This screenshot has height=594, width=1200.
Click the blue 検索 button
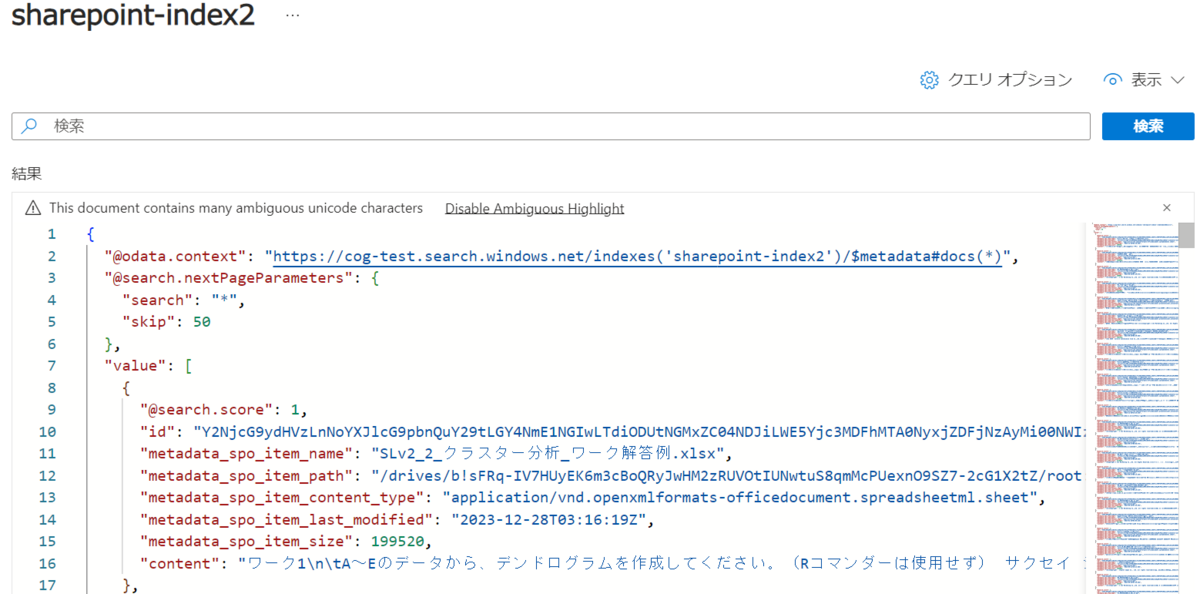point(1148,126)
